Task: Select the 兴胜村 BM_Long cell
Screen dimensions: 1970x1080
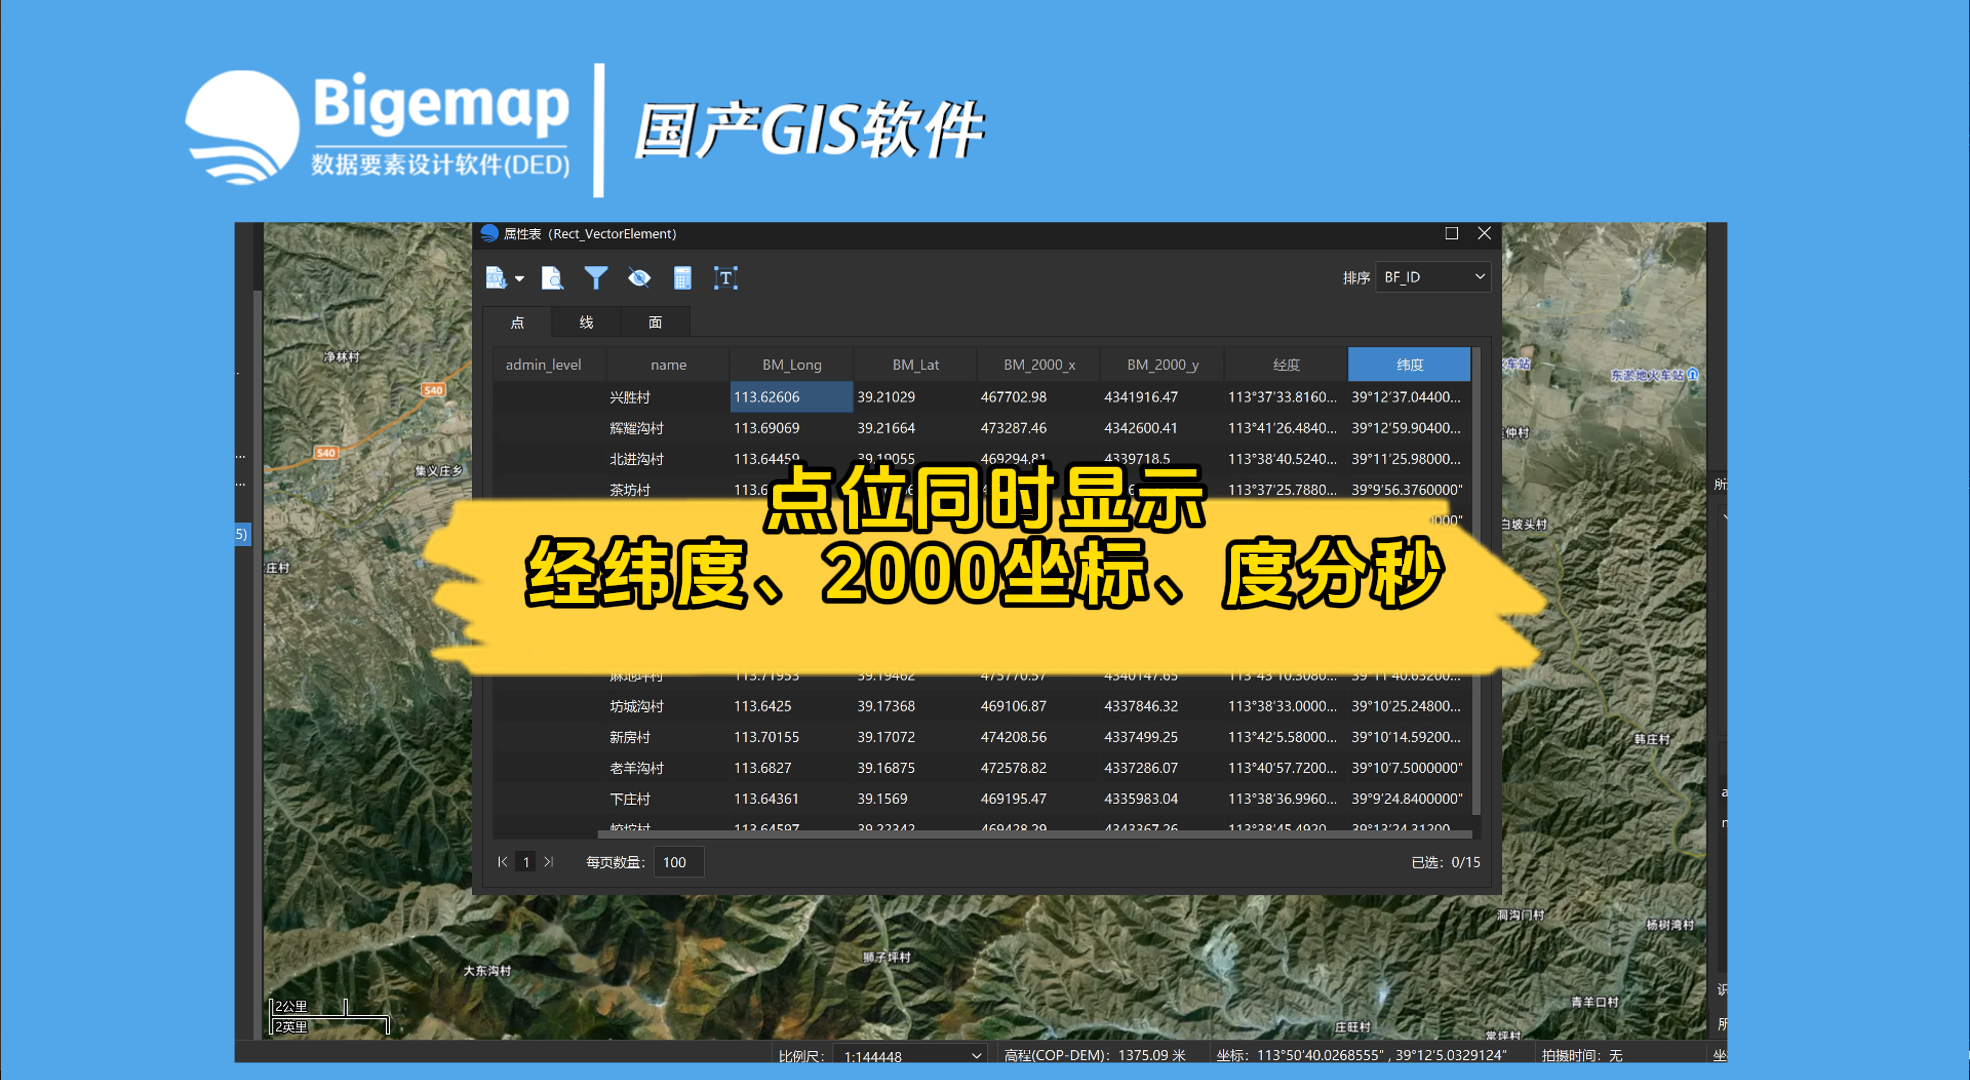Action: pos(790,397)
